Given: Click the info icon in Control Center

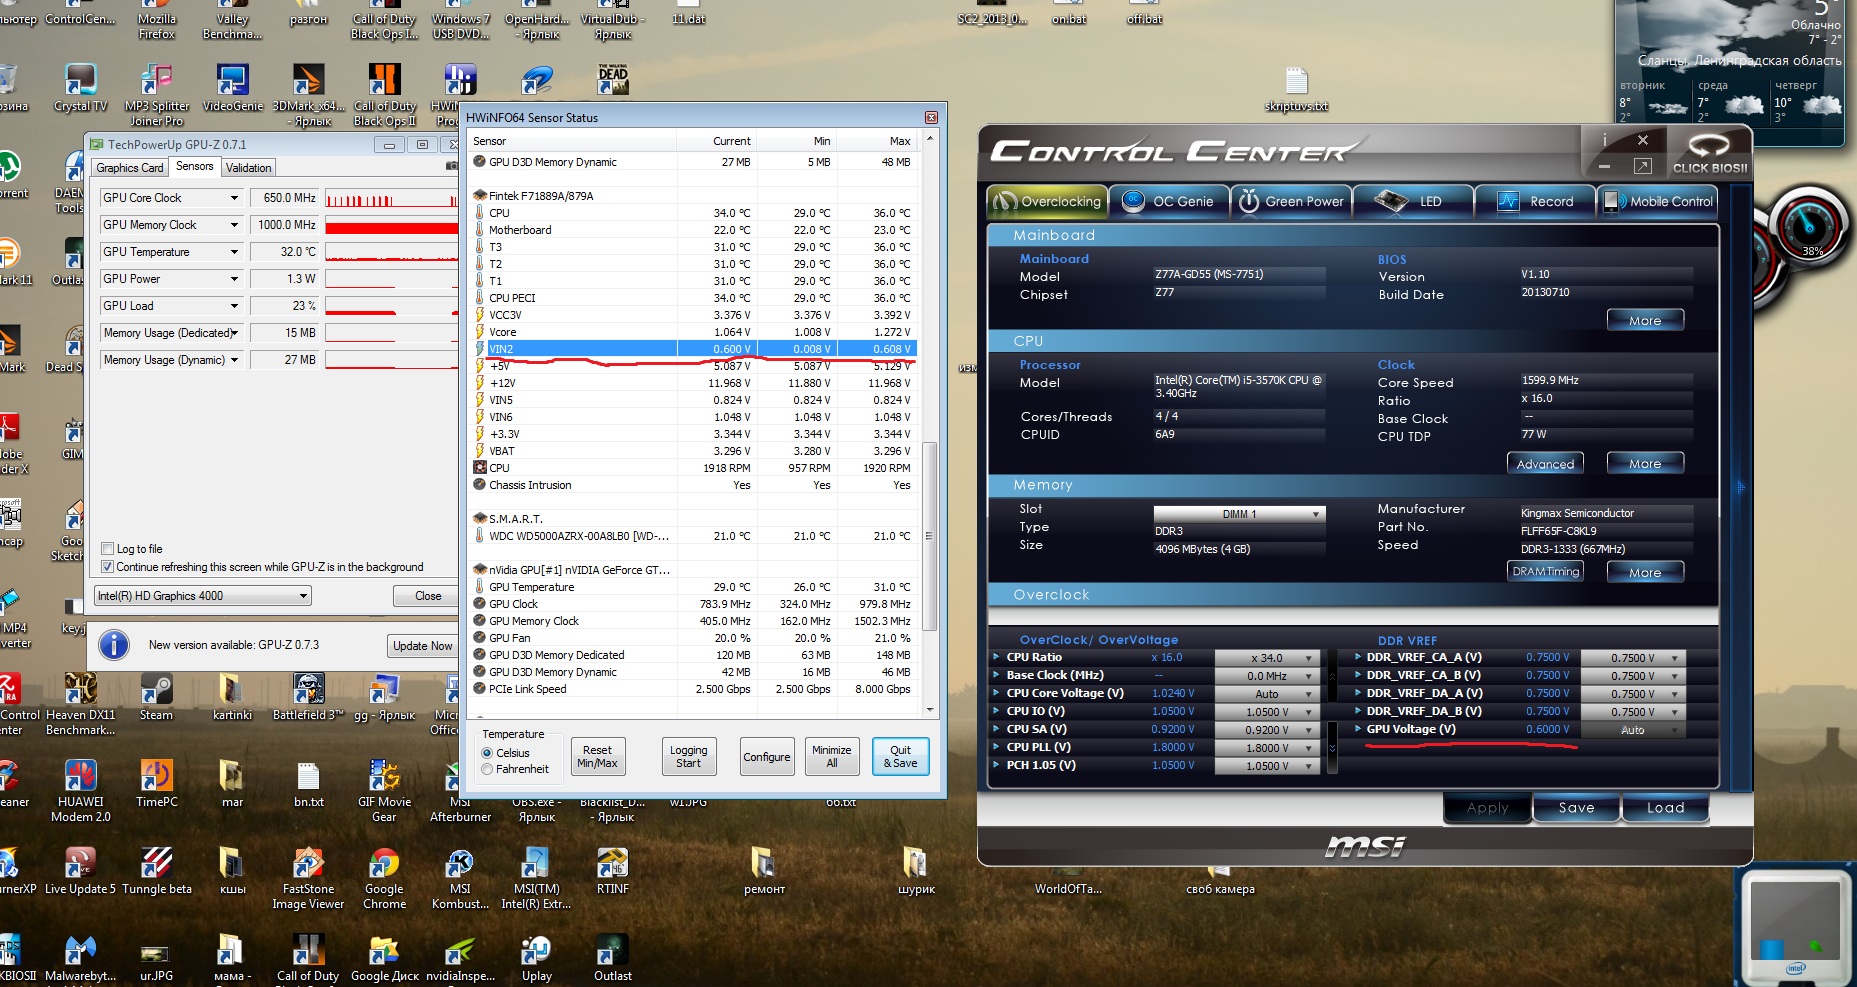Looking at the screenshot, I should 1604,140.
